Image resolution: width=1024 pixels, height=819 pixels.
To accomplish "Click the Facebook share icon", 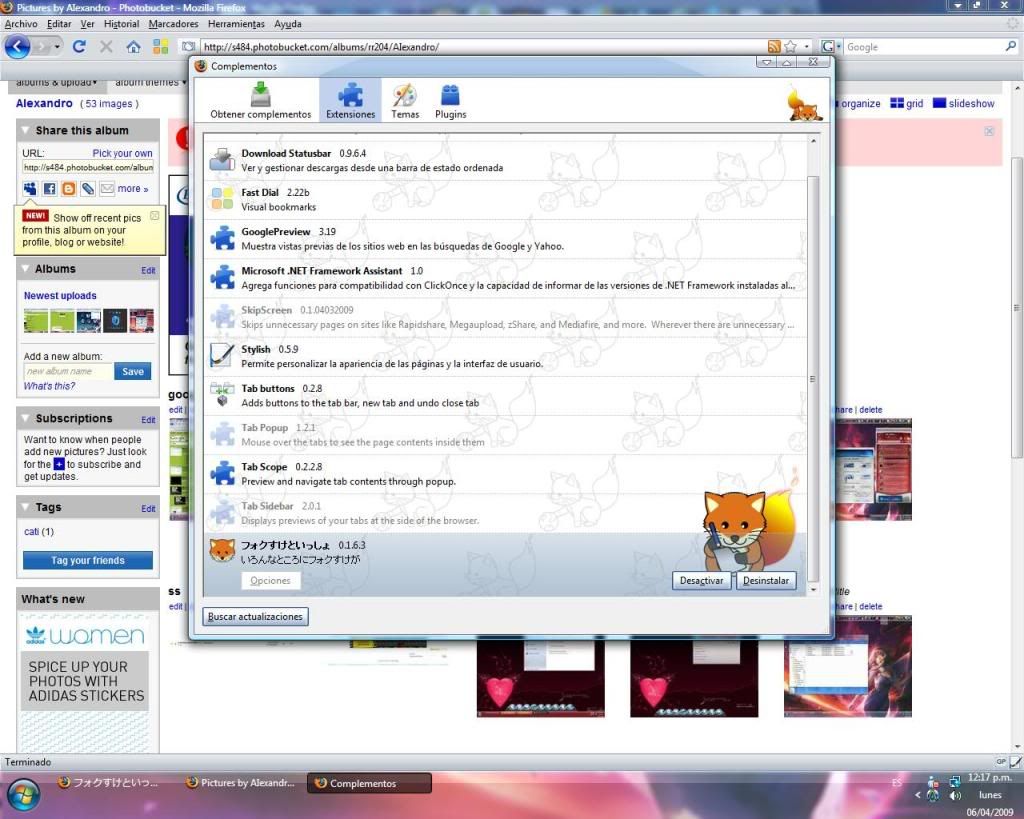I will point(50,189).
